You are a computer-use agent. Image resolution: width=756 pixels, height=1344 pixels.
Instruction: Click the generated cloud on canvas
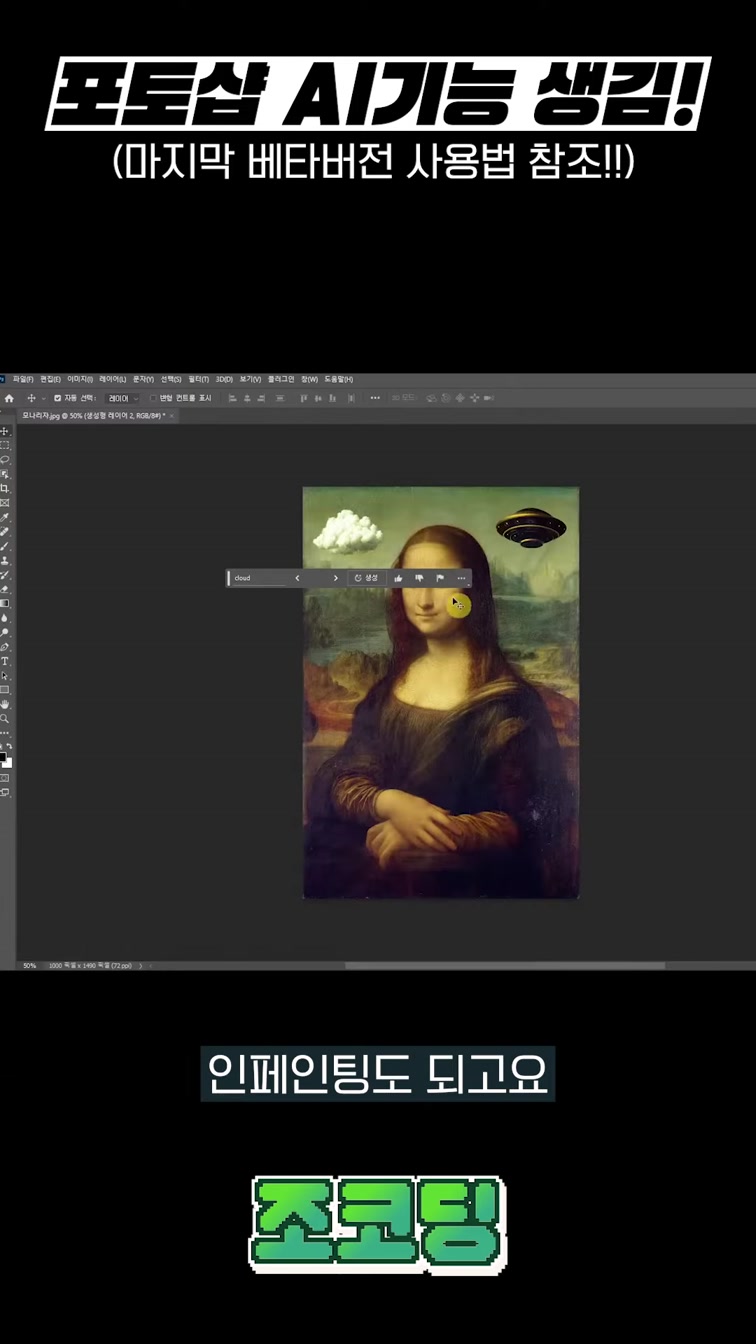click(x=348, y=530)
